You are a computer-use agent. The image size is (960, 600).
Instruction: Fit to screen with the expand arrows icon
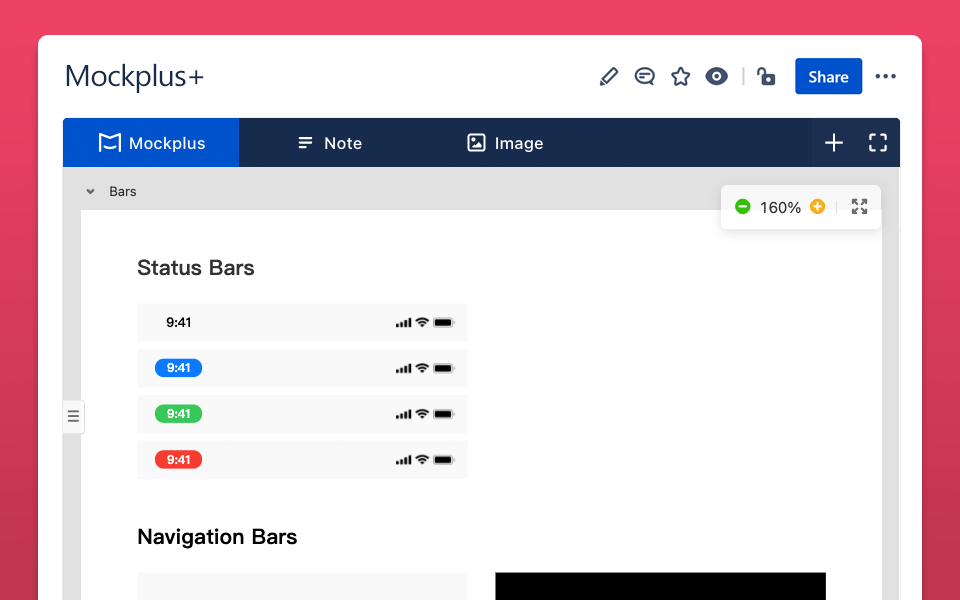pos(860,206)
